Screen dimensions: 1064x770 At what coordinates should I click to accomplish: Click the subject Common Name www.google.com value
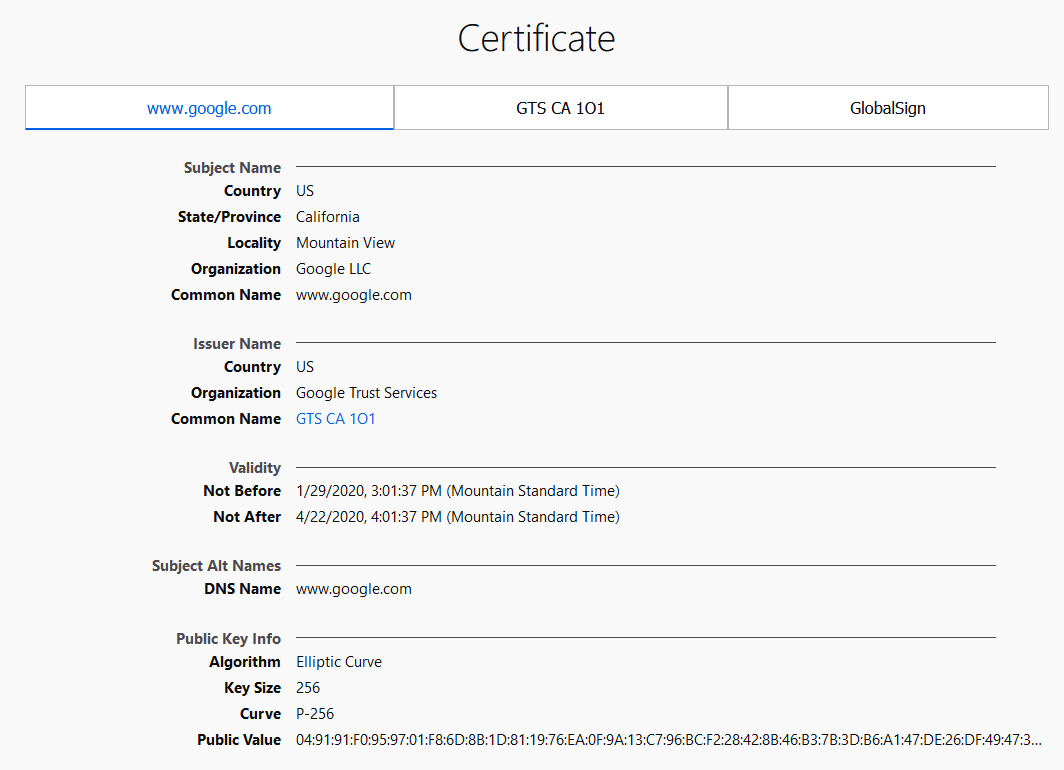pos(354,295)
